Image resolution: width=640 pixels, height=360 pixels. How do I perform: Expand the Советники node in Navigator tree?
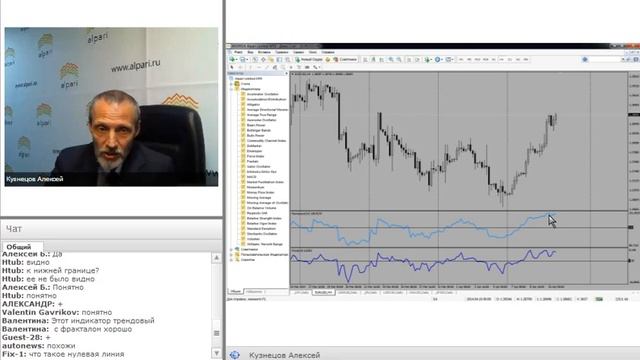[231, 249]
